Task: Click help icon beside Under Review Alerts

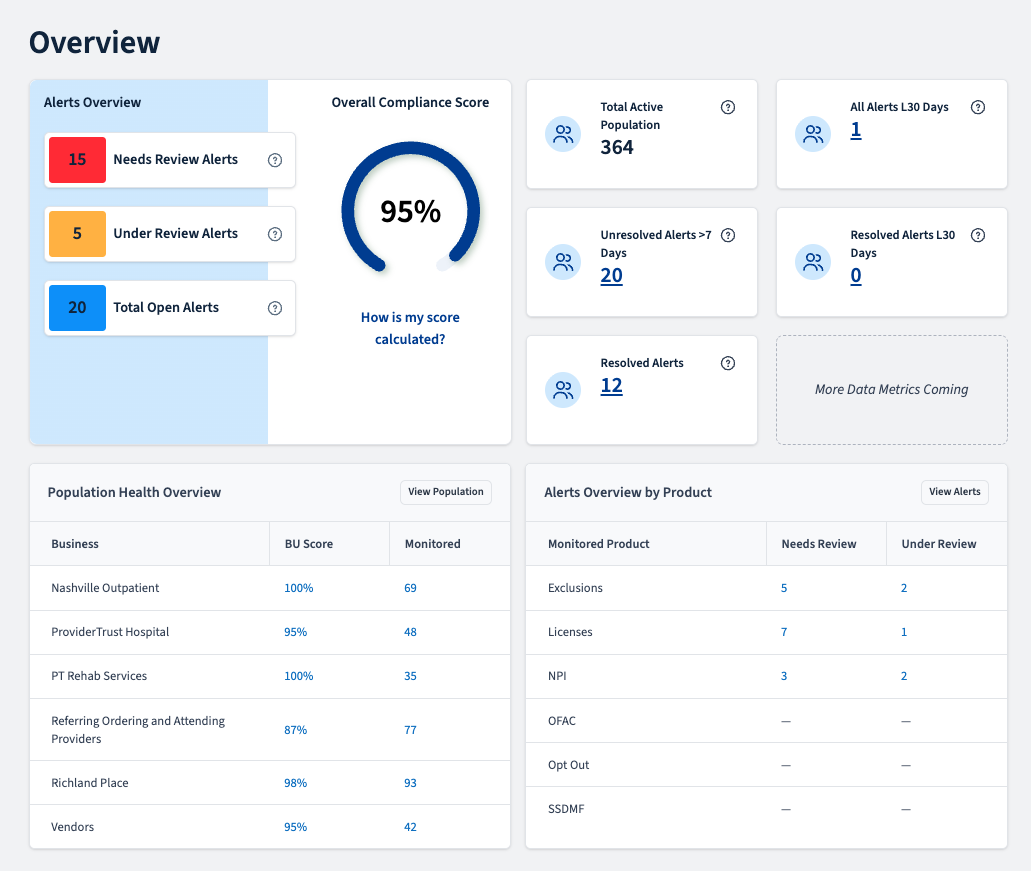Action: coord(275,234)
